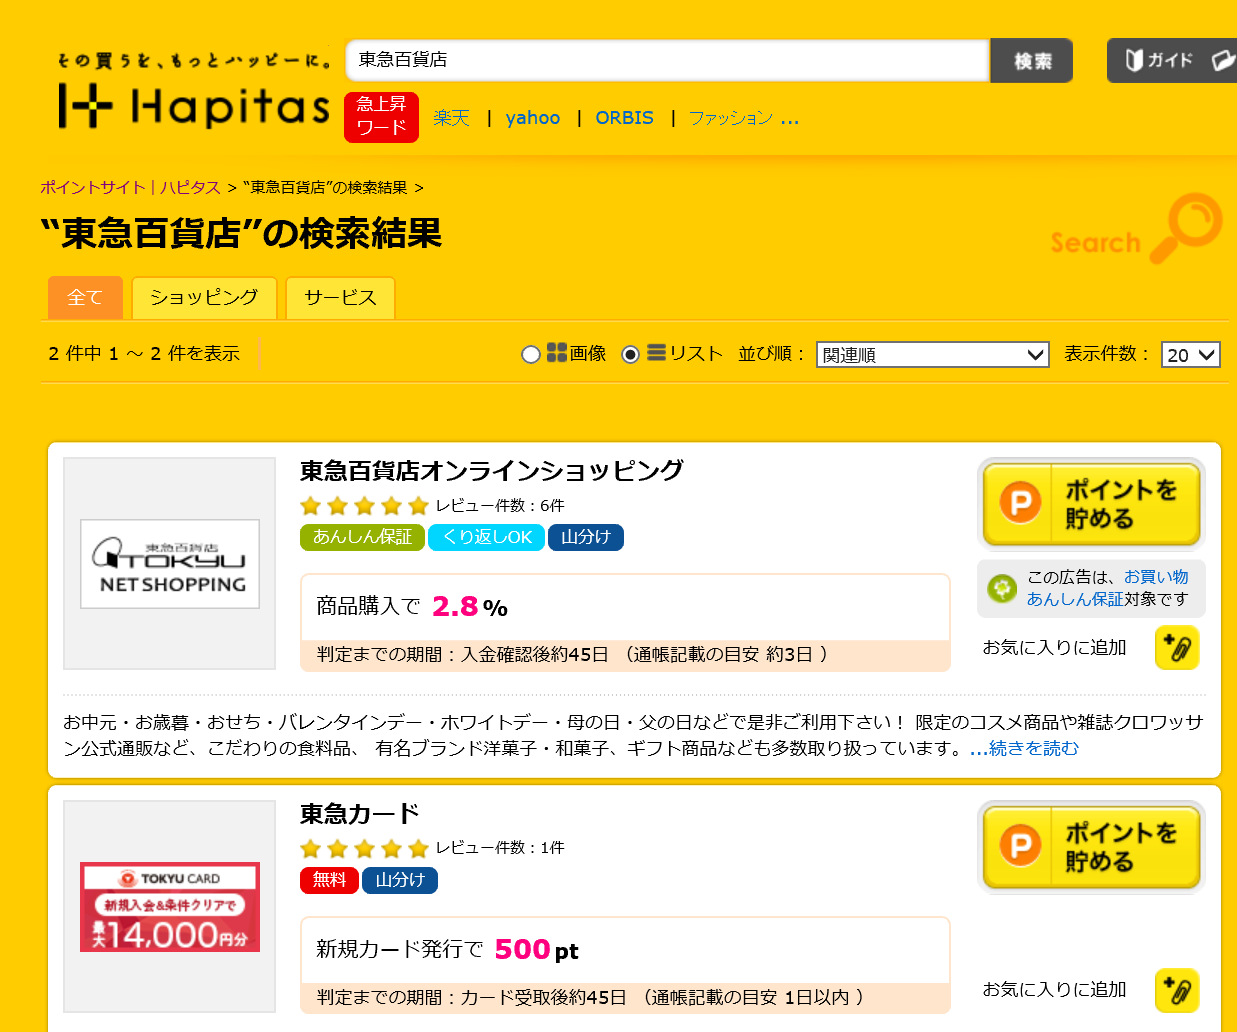Click the red 無料 badge
1237x1032 pixels.
pyautogui.click(x=329, y=880)
